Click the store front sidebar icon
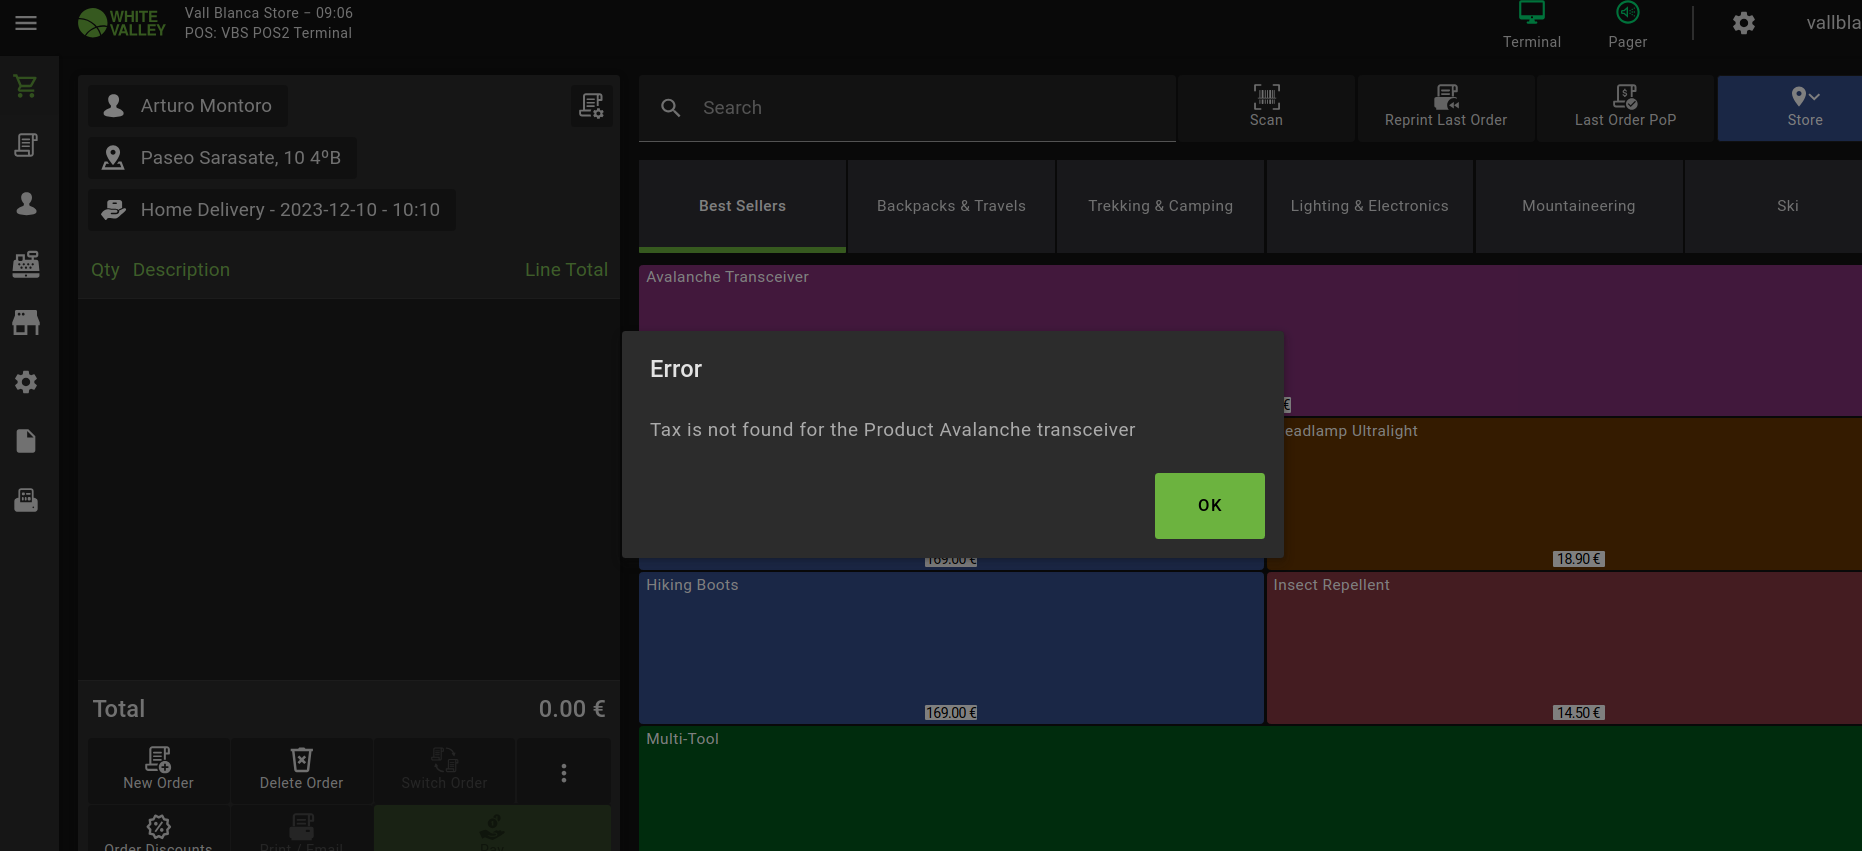Screen dimensions: 1862x851 click(x=26, y=322)
